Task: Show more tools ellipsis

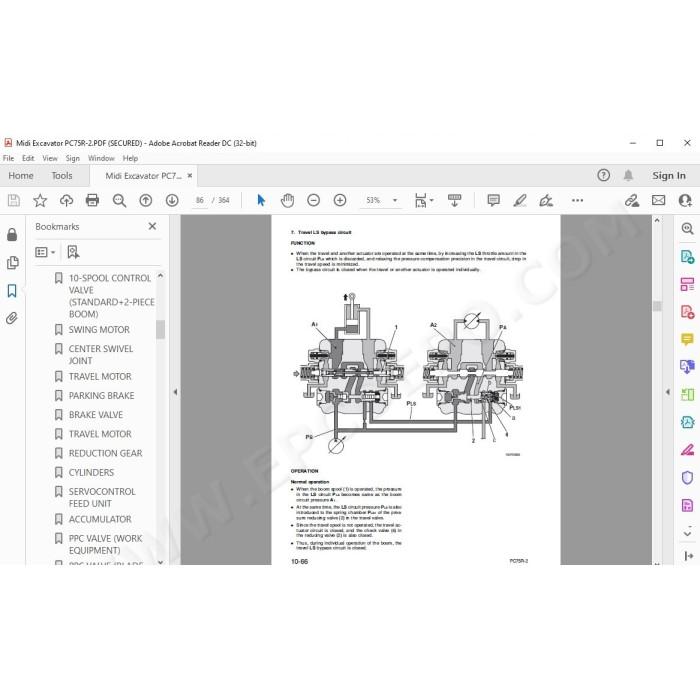Action: [577, 200]
